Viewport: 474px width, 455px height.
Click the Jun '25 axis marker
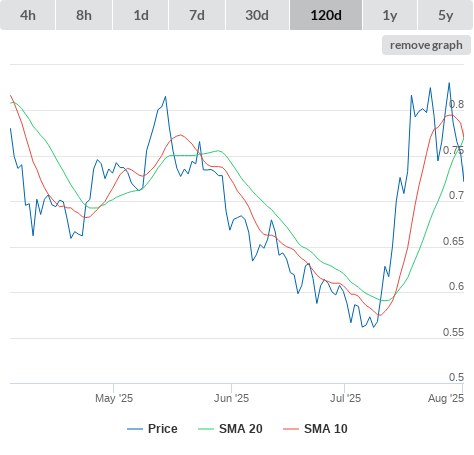click(231, 398)
